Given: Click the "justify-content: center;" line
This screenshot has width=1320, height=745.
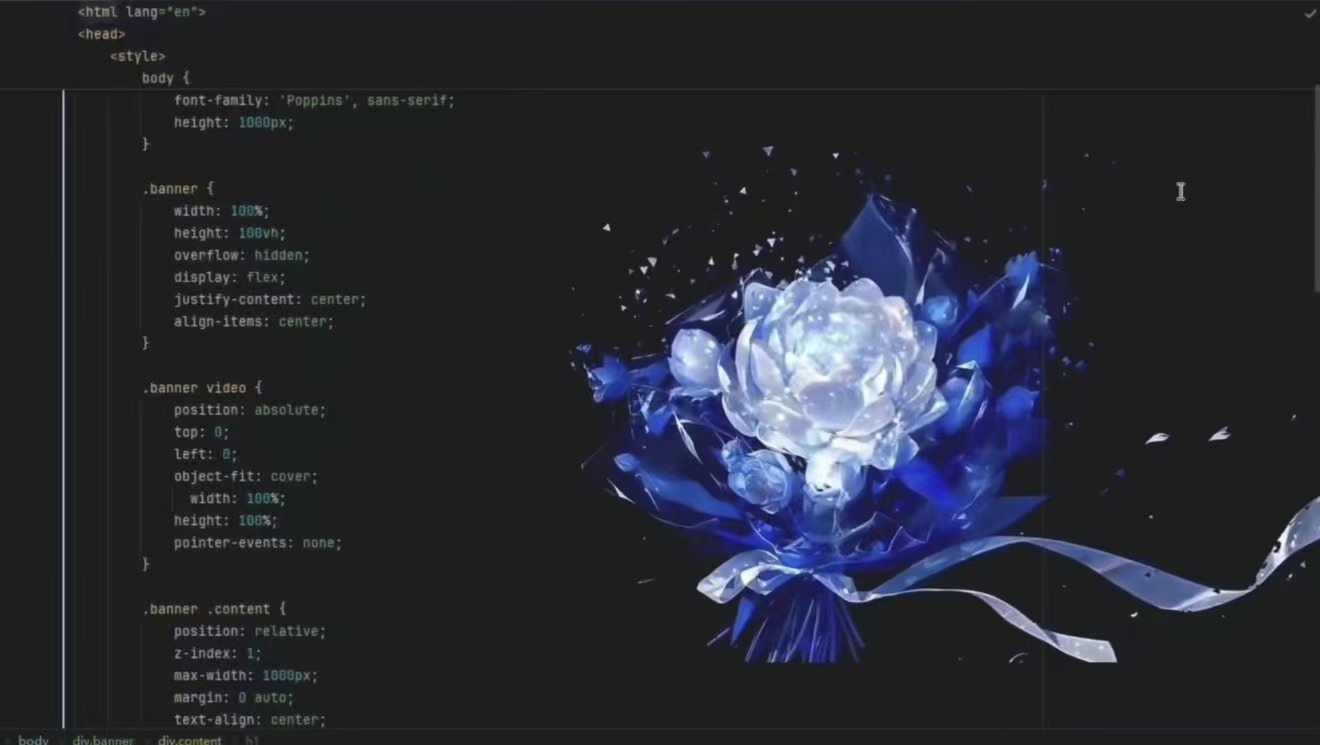Looking at the screenshot, I should tap(270, 299).
